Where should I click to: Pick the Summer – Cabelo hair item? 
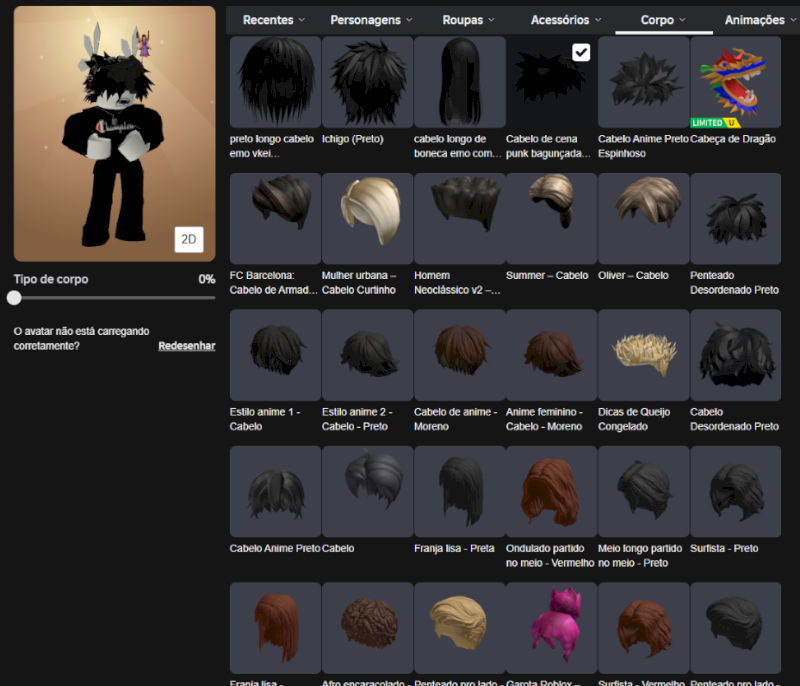pyautogui.click(x=551, y=218)
